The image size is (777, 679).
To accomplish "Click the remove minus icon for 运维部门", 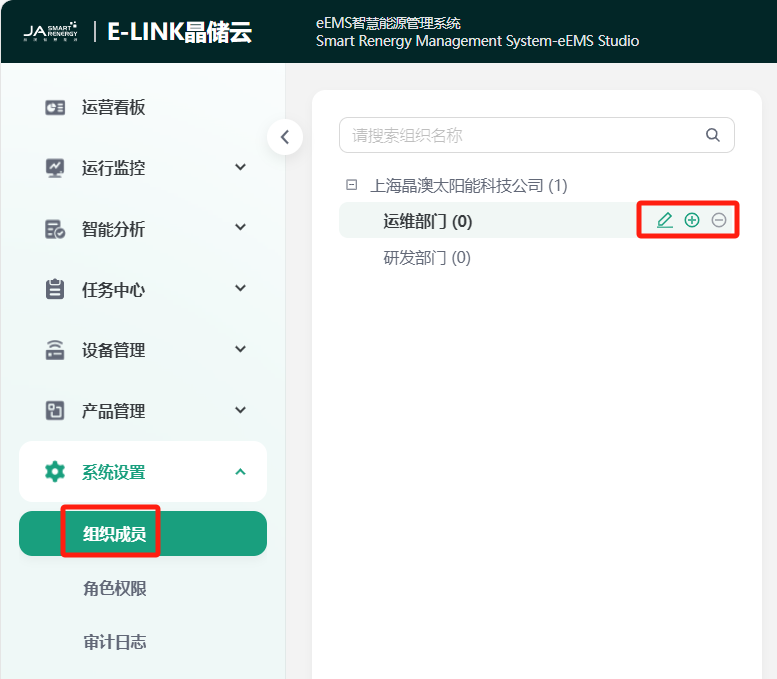I will point(718,220).
